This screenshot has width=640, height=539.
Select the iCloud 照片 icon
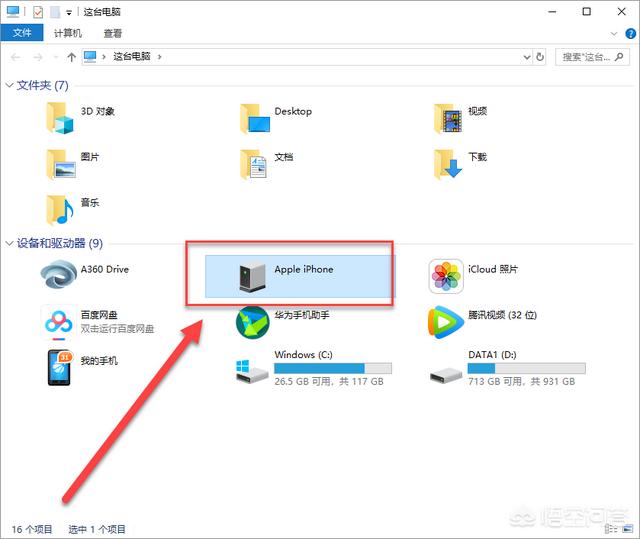click(446, 276)
